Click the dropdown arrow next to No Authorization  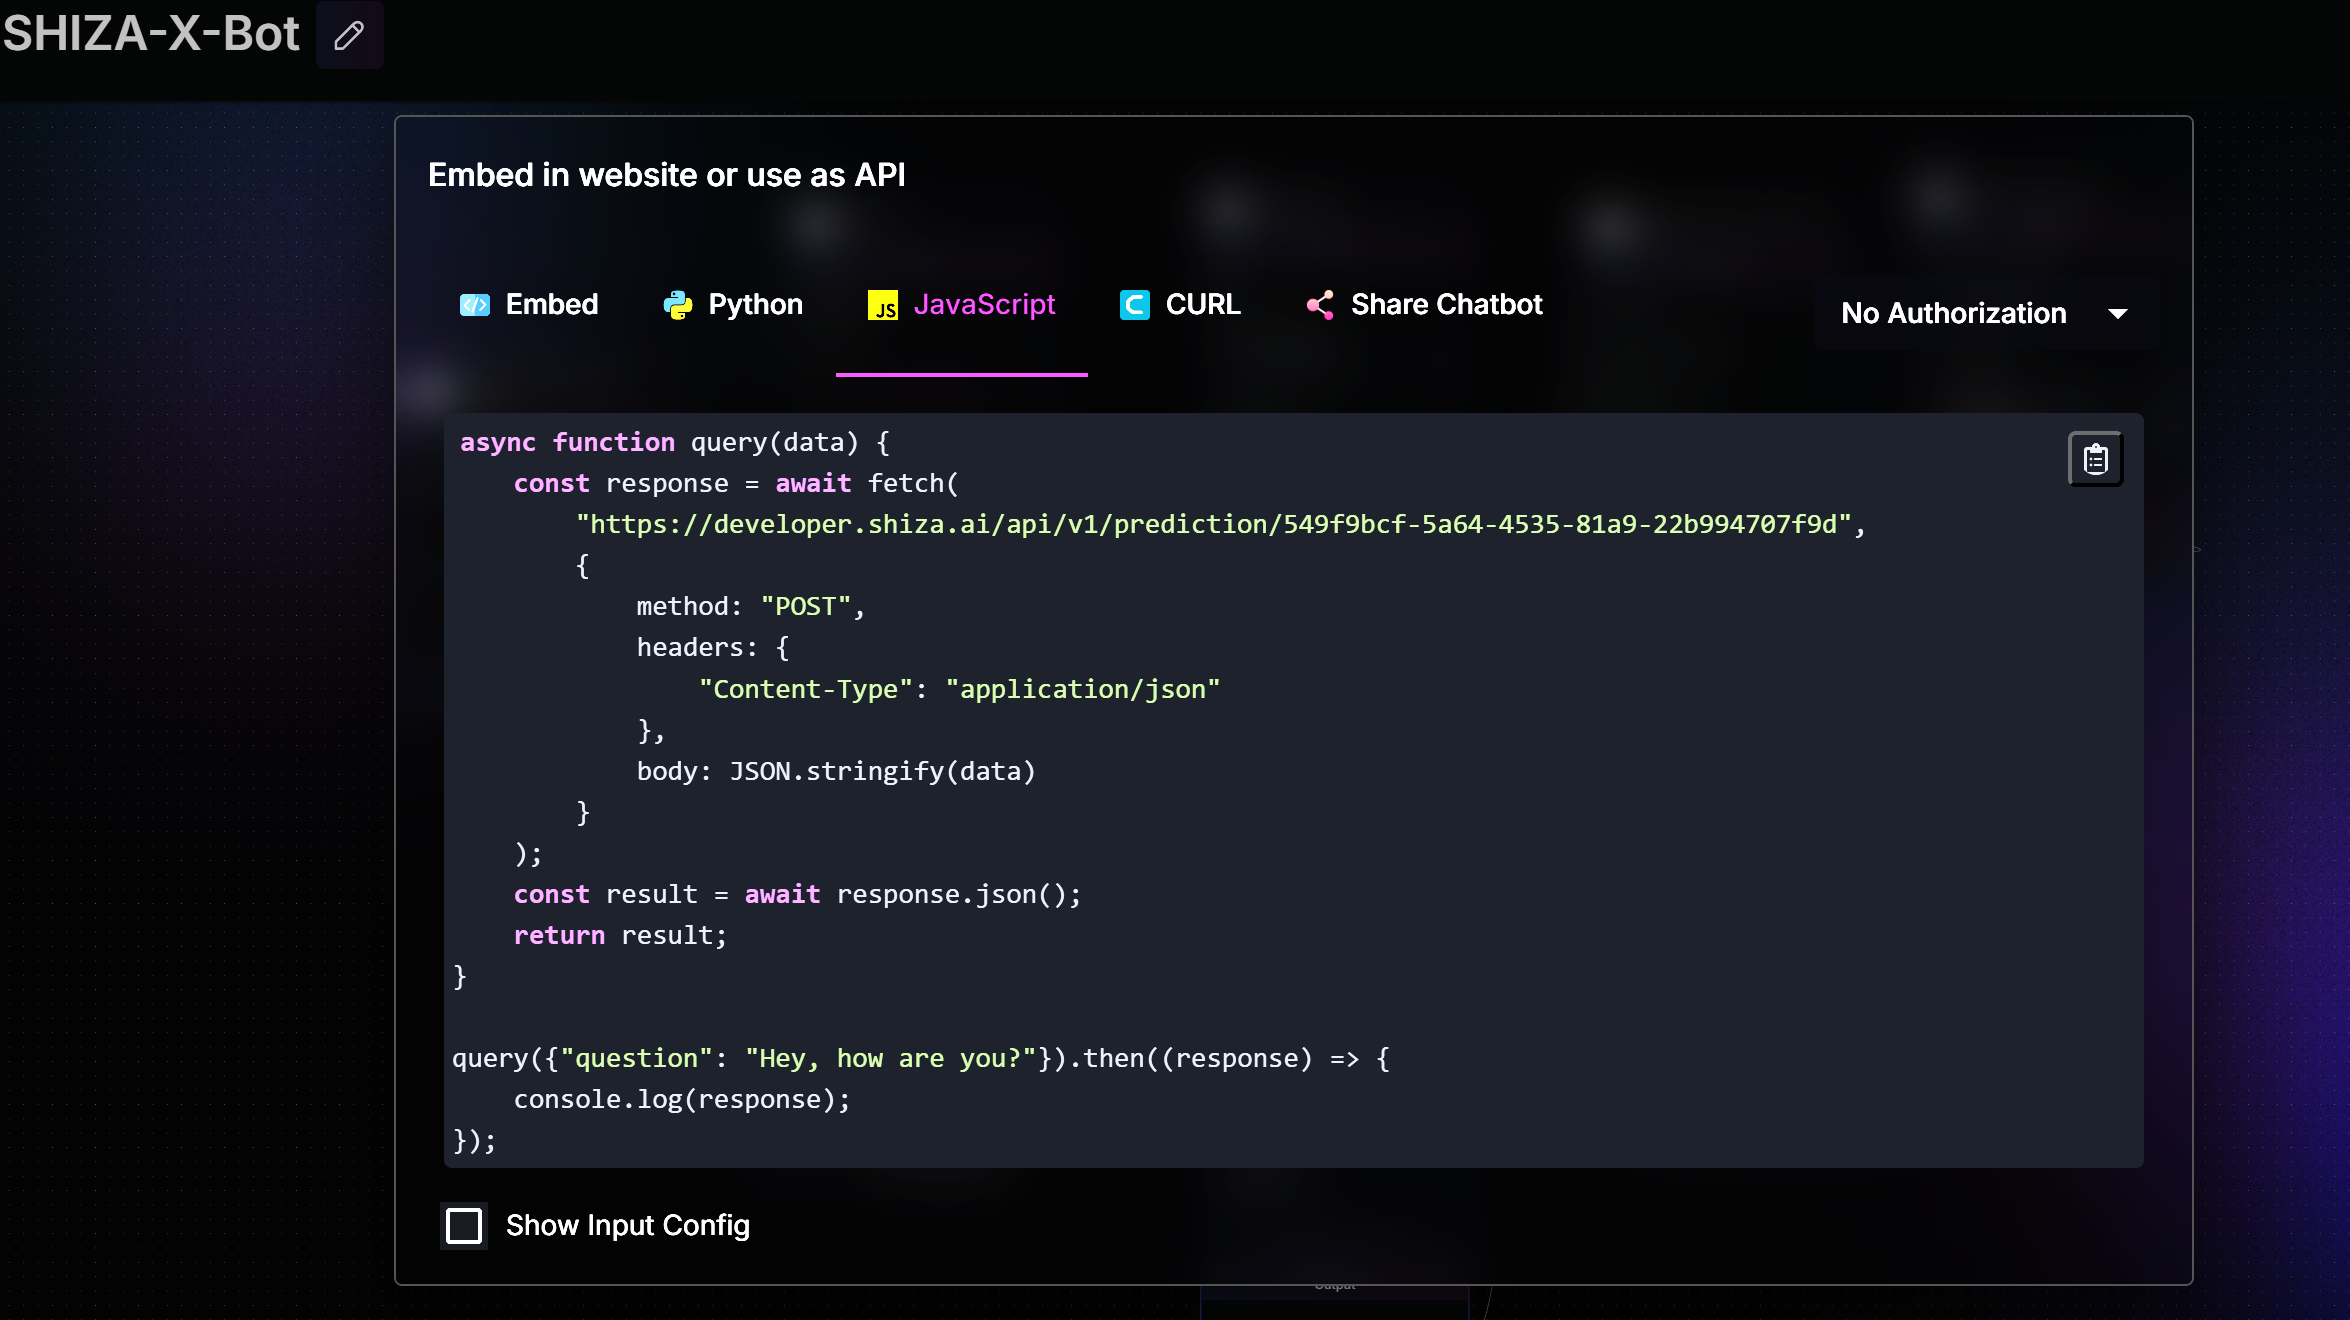point(2117,314)
